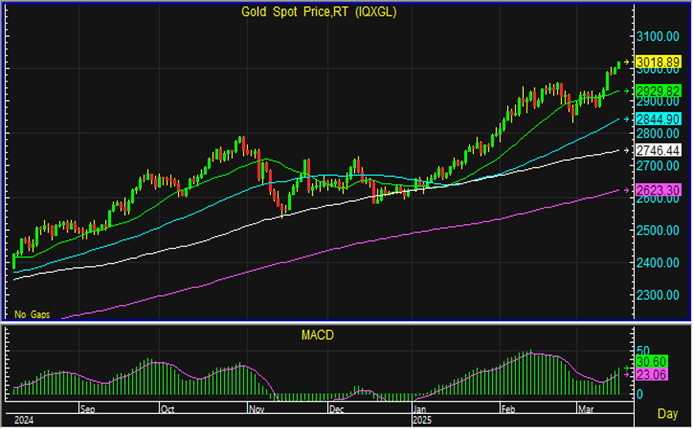Click the white arrow marker beside 2746.44
693x429 pixels.
point(627,150)
